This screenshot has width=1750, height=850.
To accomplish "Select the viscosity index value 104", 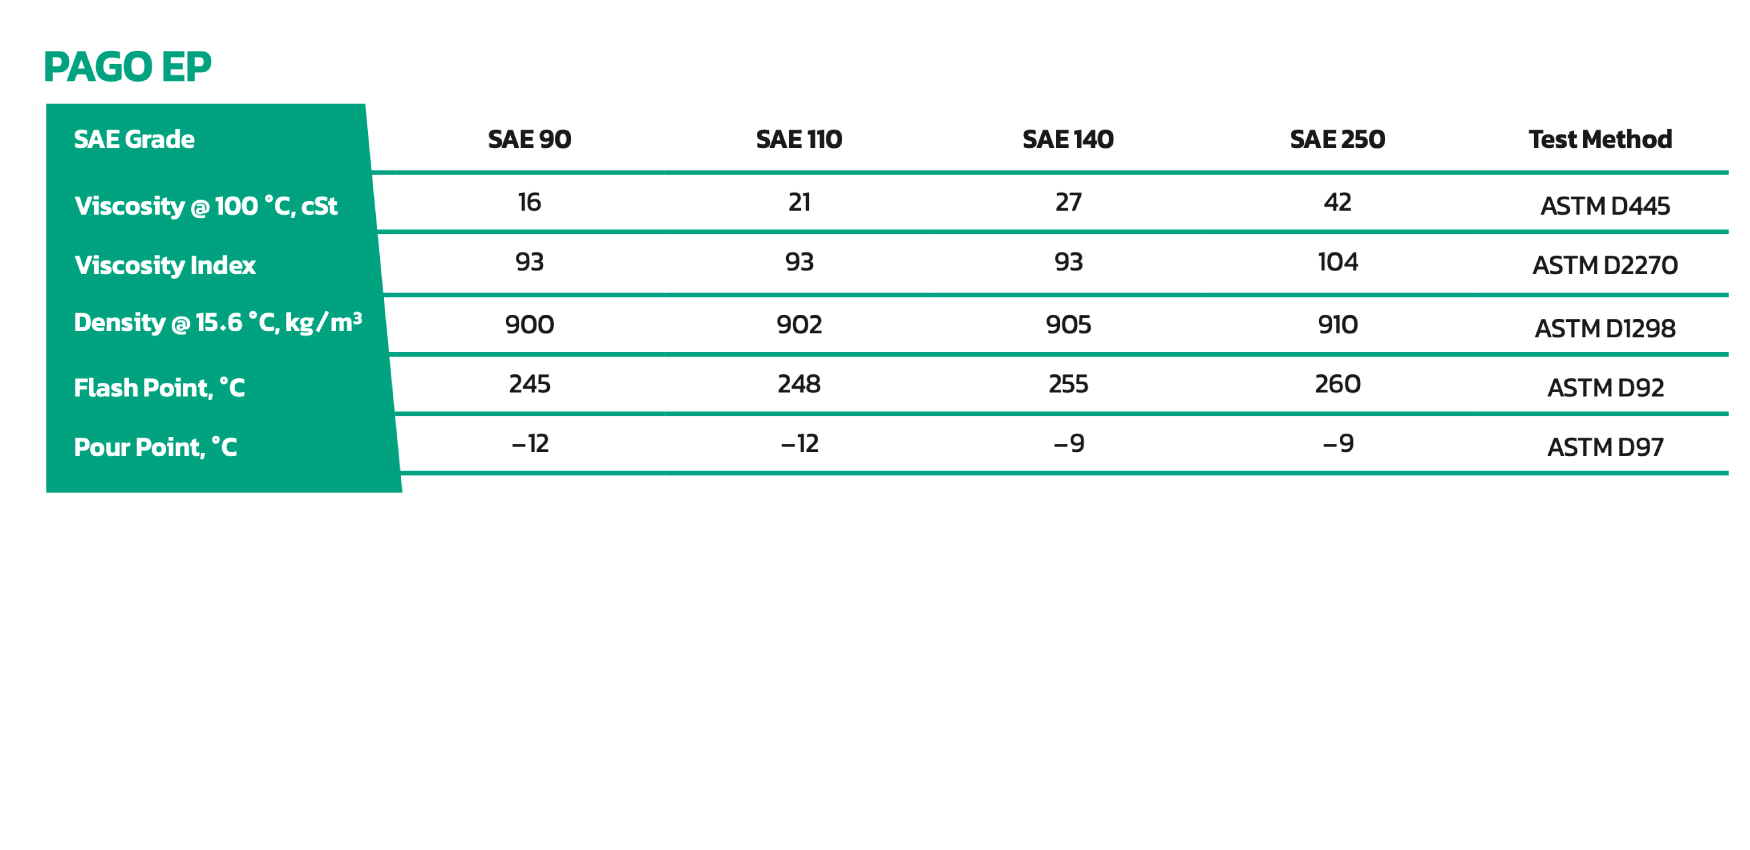I will (1337, 262).
